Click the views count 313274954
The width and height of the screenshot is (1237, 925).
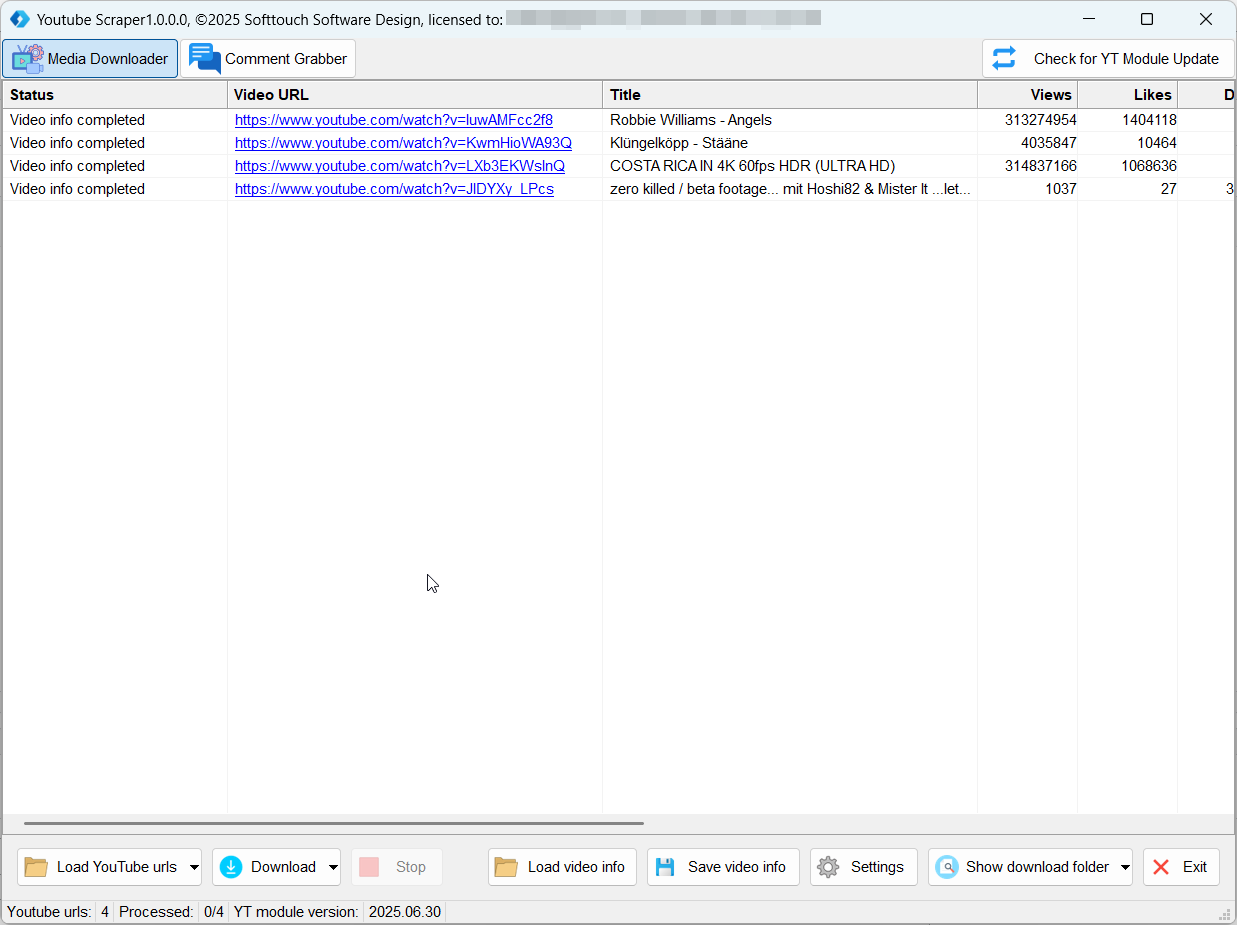(1041, 120)
